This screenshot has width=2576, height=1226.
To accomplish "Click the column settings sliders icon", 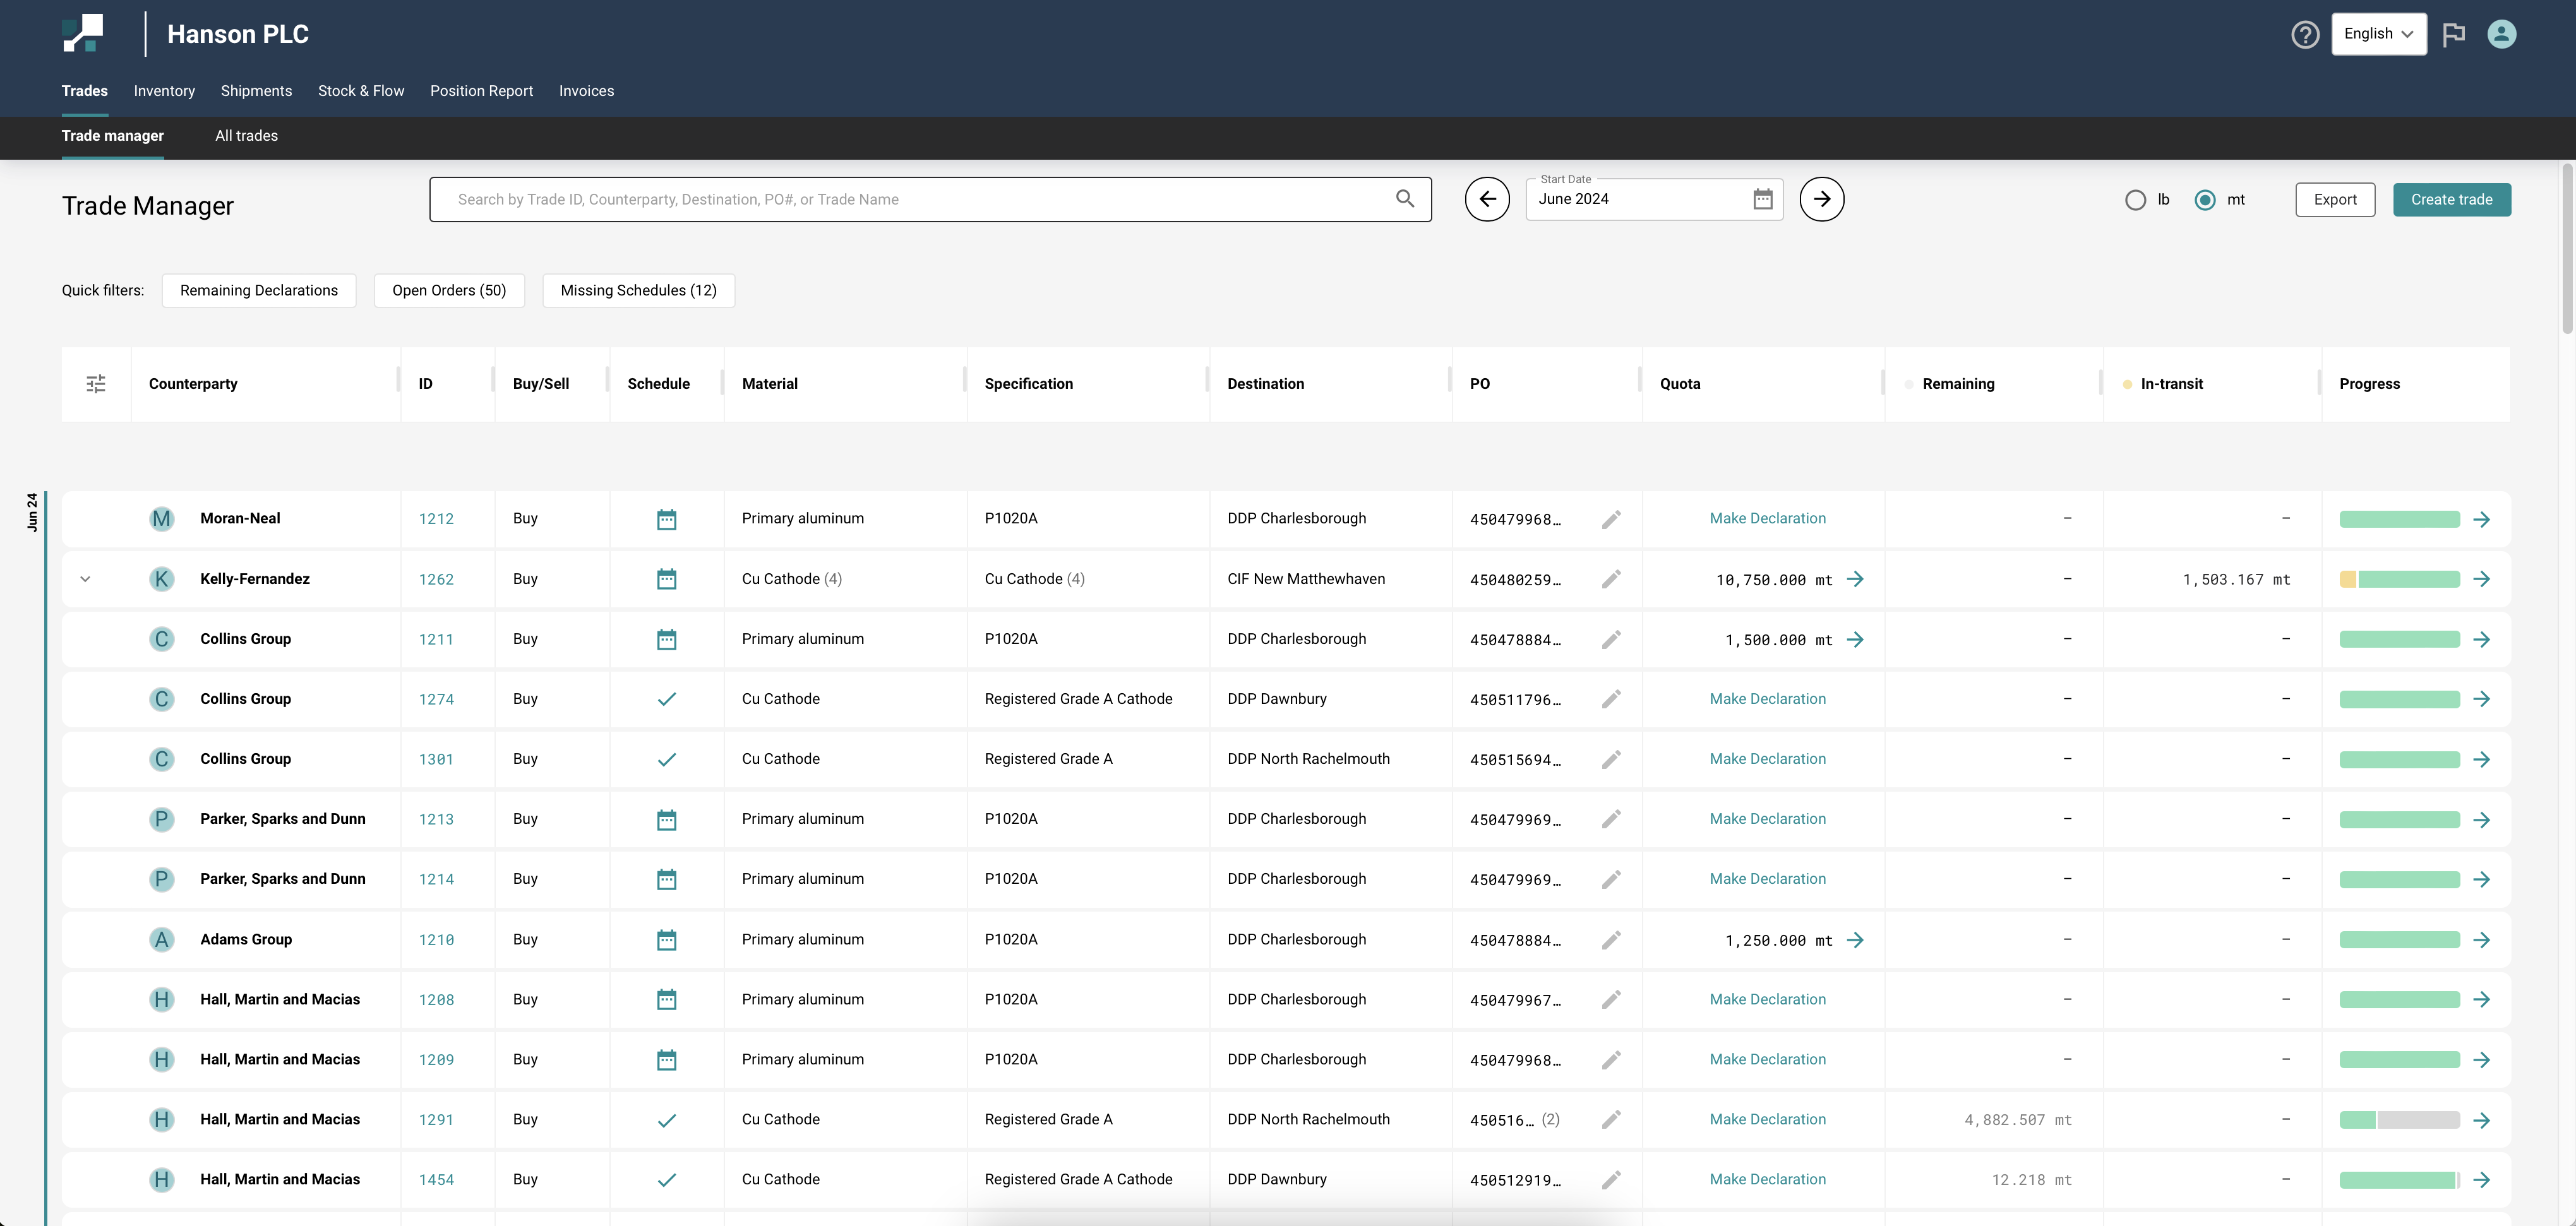I will pyautogui.click(x=96, y=384).
